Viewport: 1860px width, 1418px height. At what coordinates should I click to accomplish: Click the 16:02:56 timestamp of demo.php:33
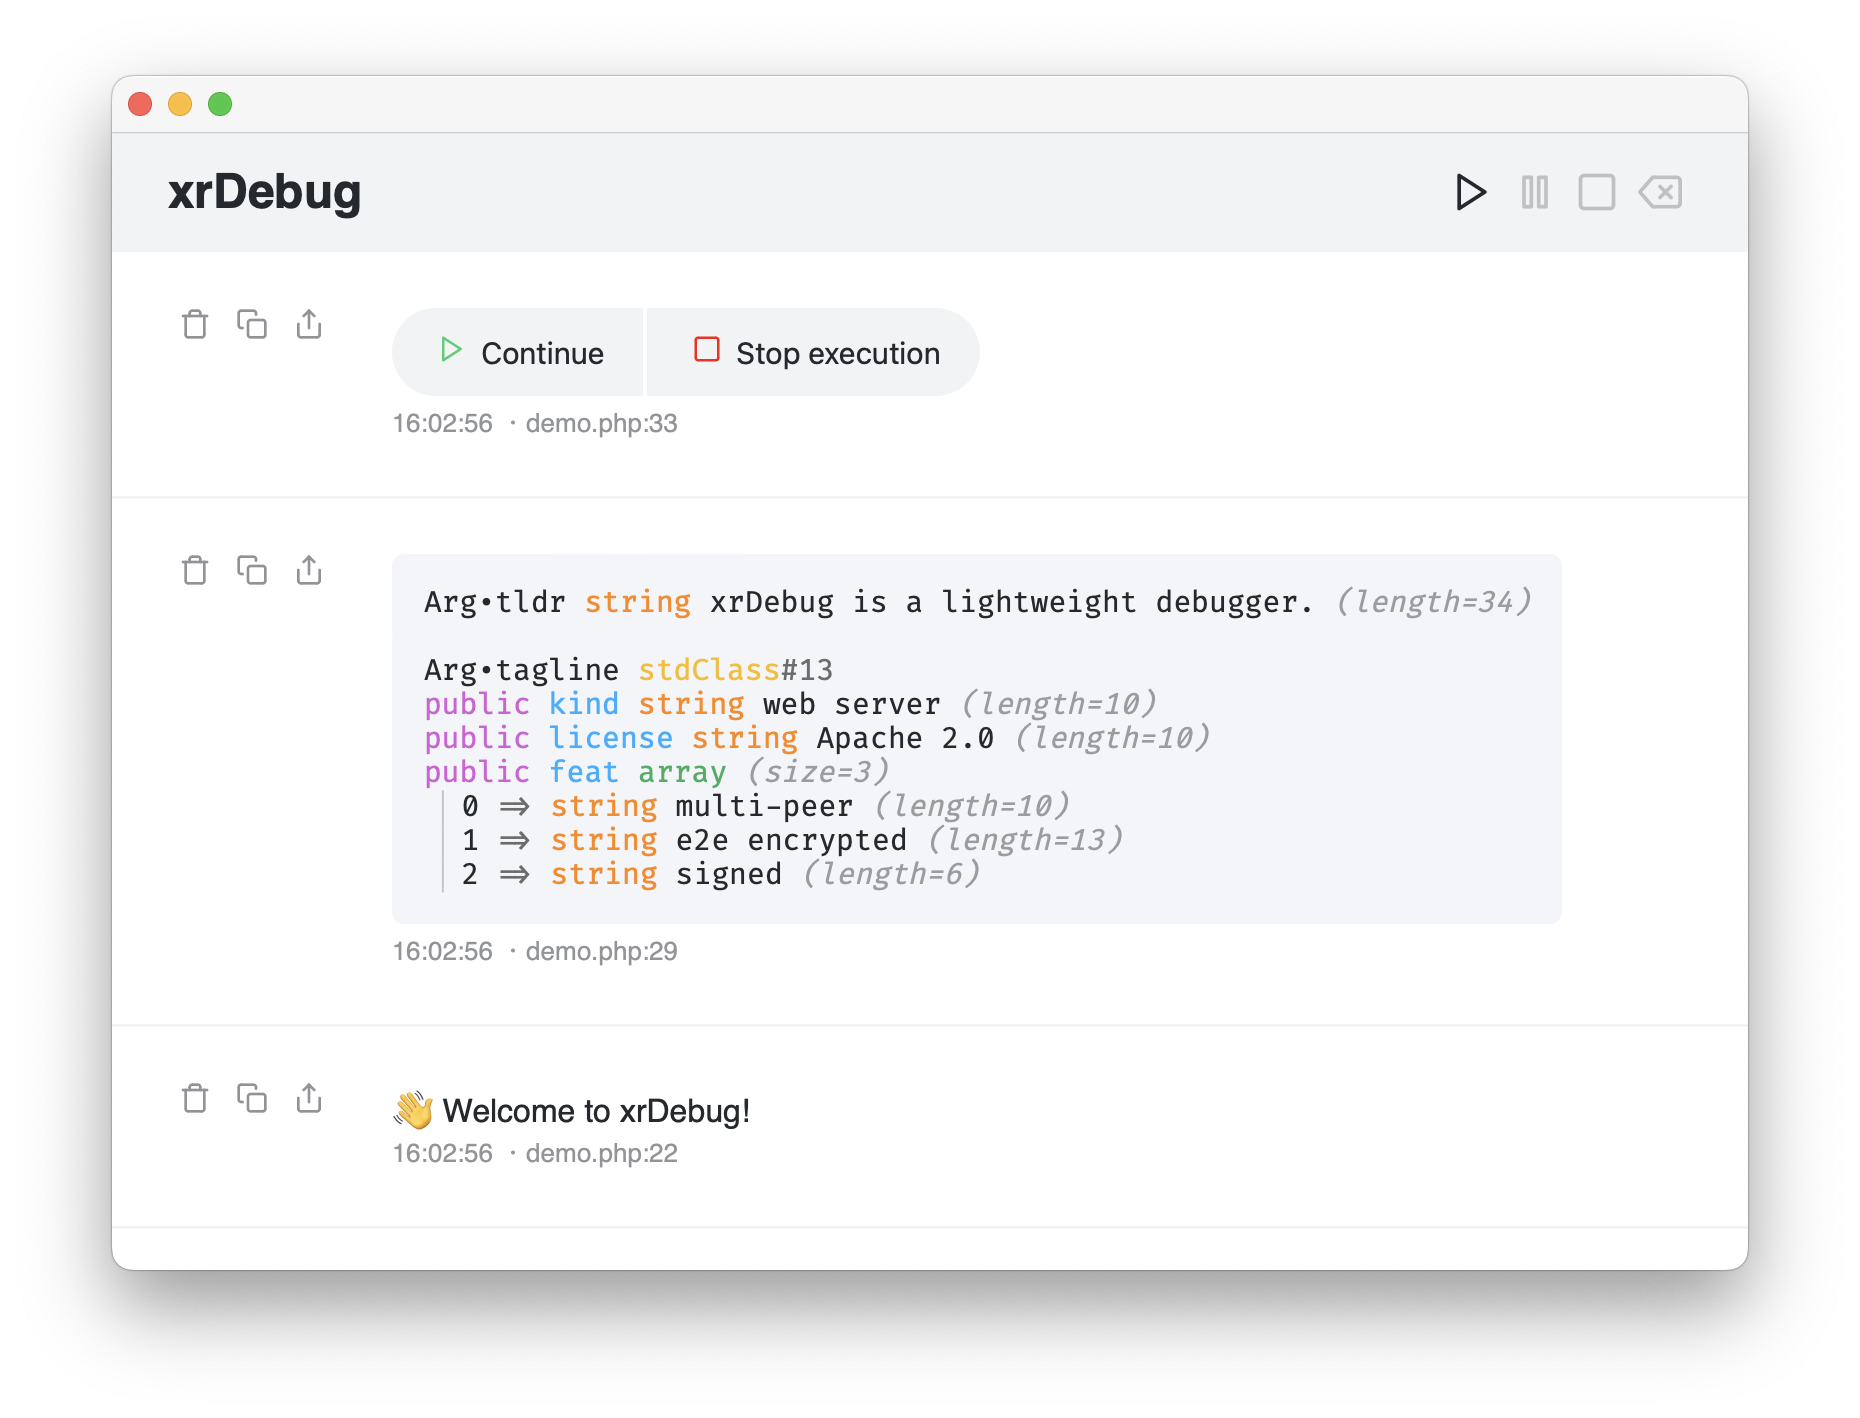click(x=442, y=423)
